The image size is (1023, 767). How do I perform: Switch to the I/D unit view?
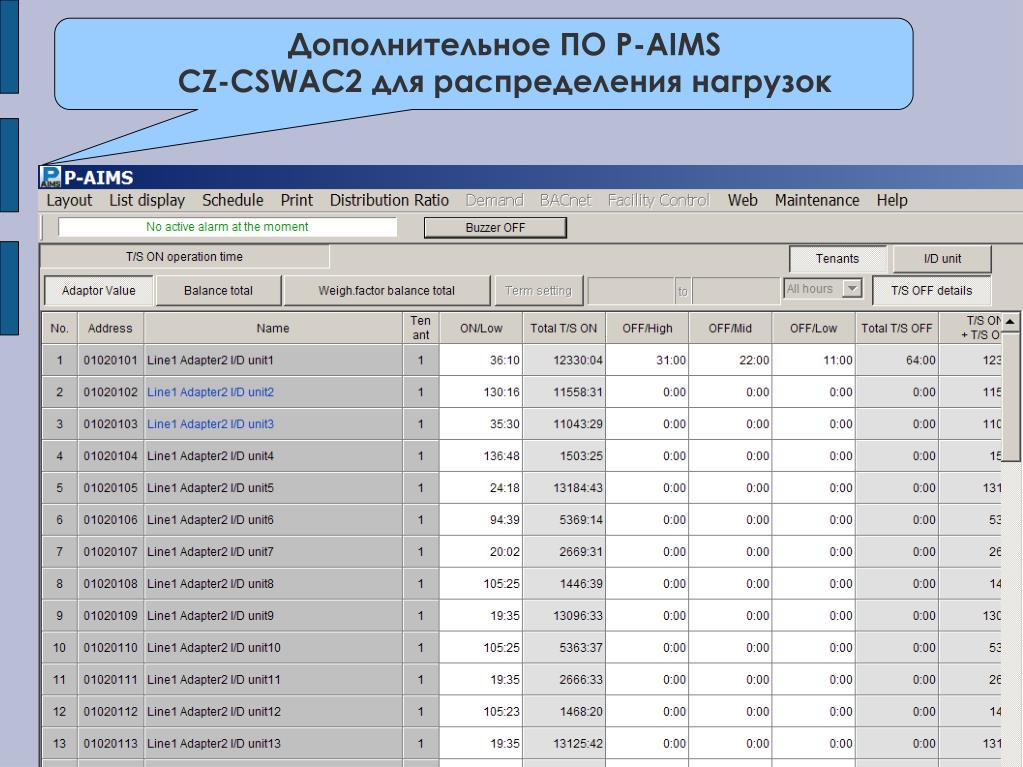point(942,259)
